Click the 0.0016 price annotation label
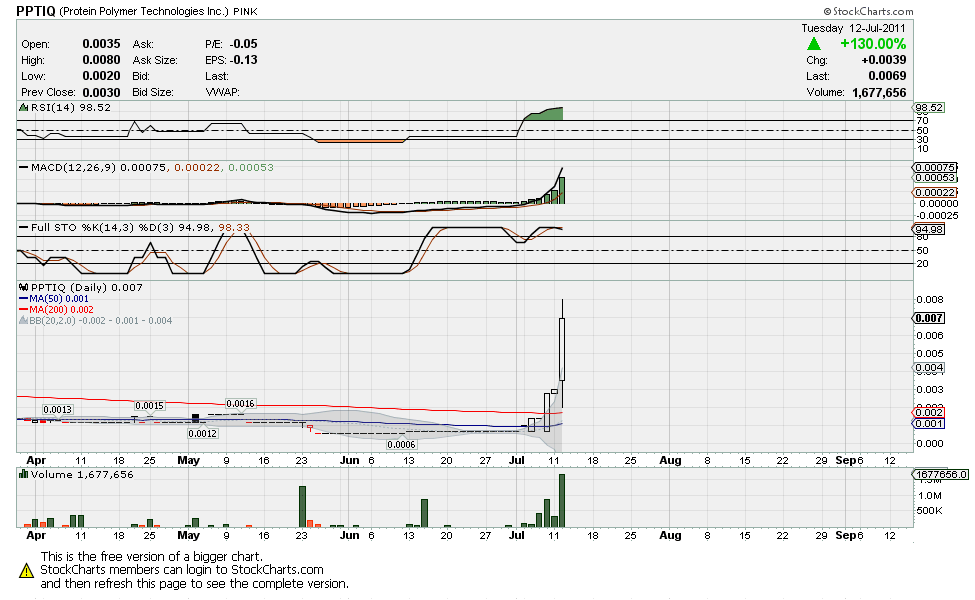This screenshot has width=975, height=600. [240, 404]
